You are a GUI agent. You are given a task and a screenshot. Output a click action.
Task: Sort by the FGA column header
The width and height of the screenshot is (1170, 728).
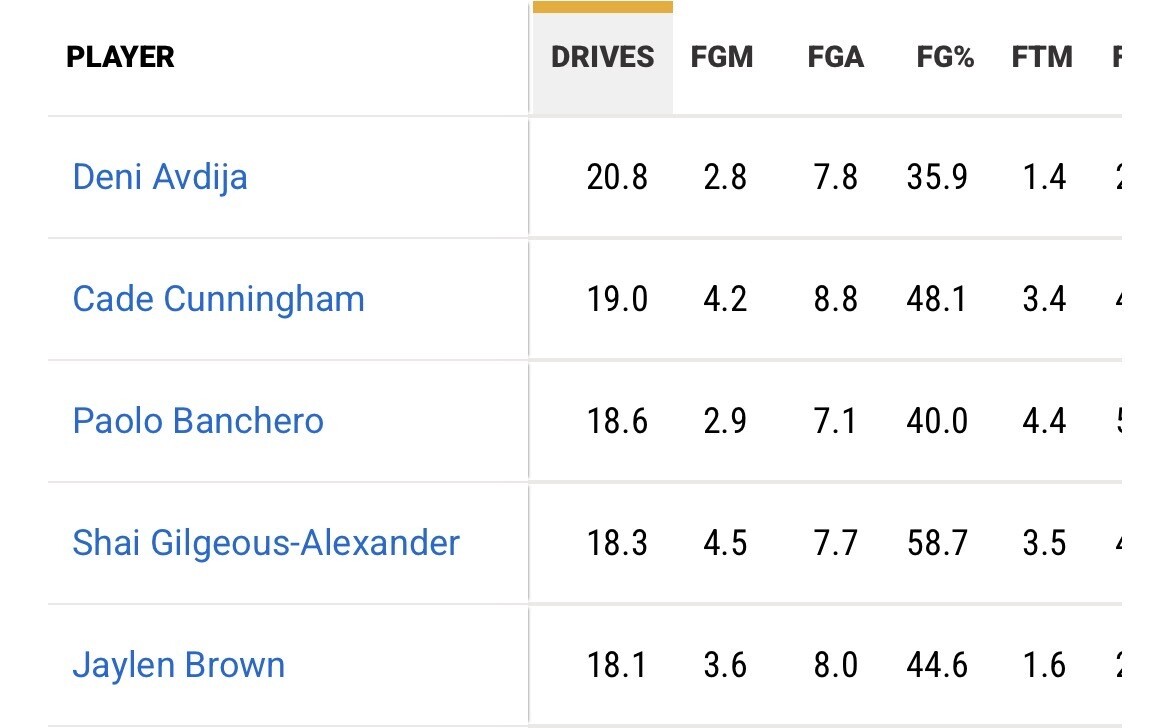click(836, 57)
